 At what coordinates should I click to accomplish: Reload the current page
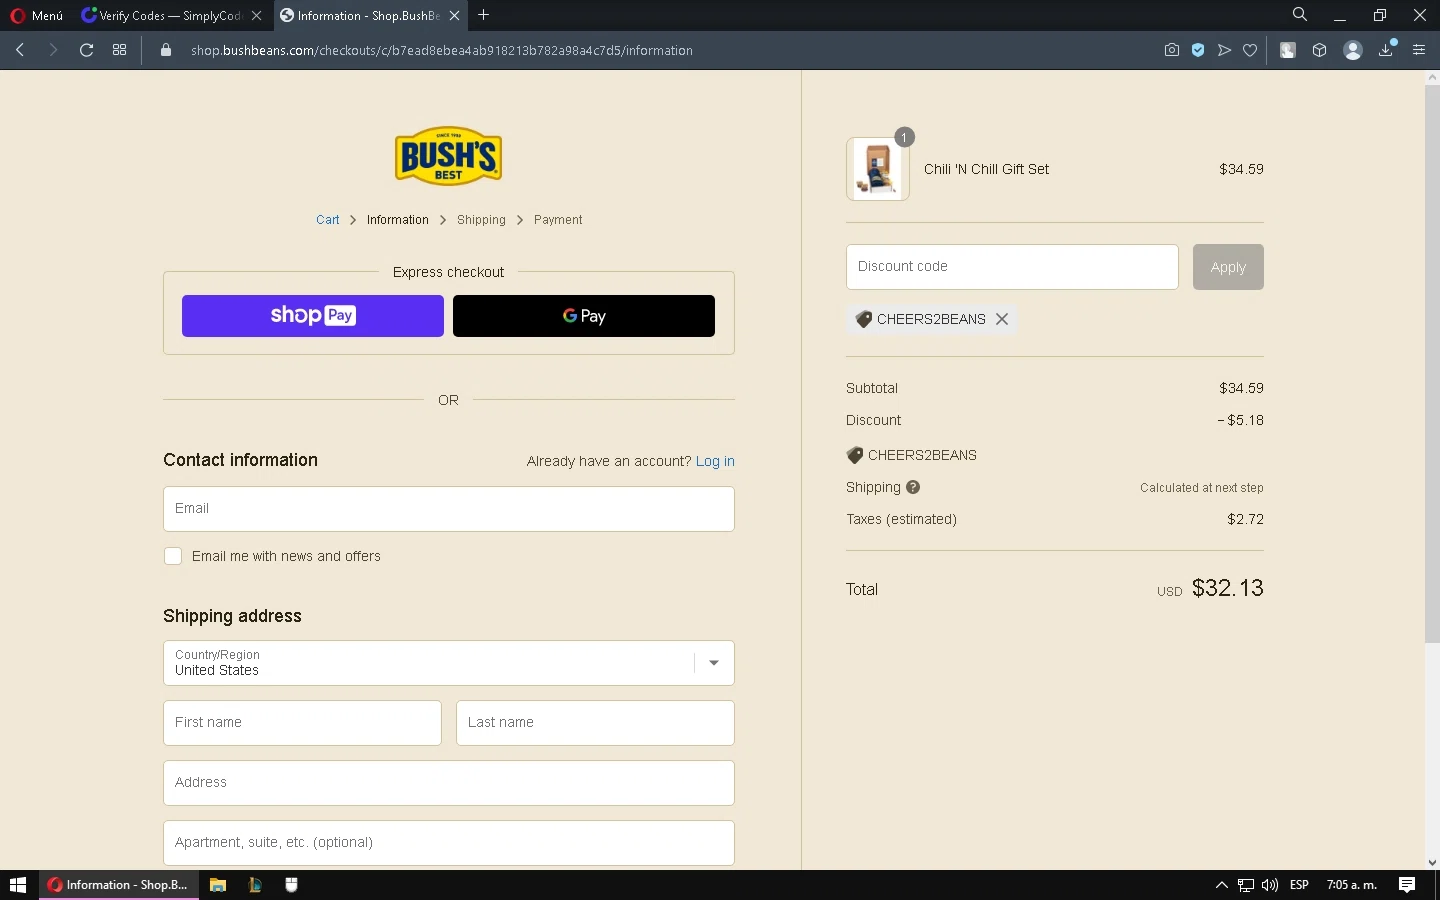point(87,50)
